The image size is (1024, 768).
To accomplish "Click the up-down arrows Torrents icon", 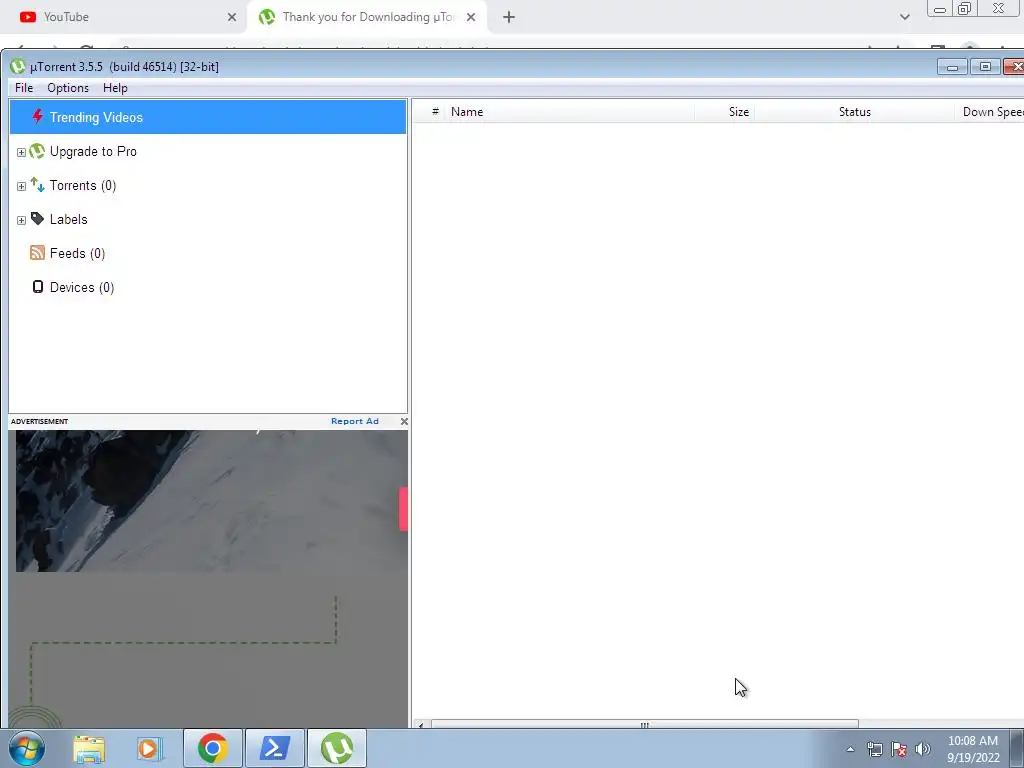I will (37, 185).
